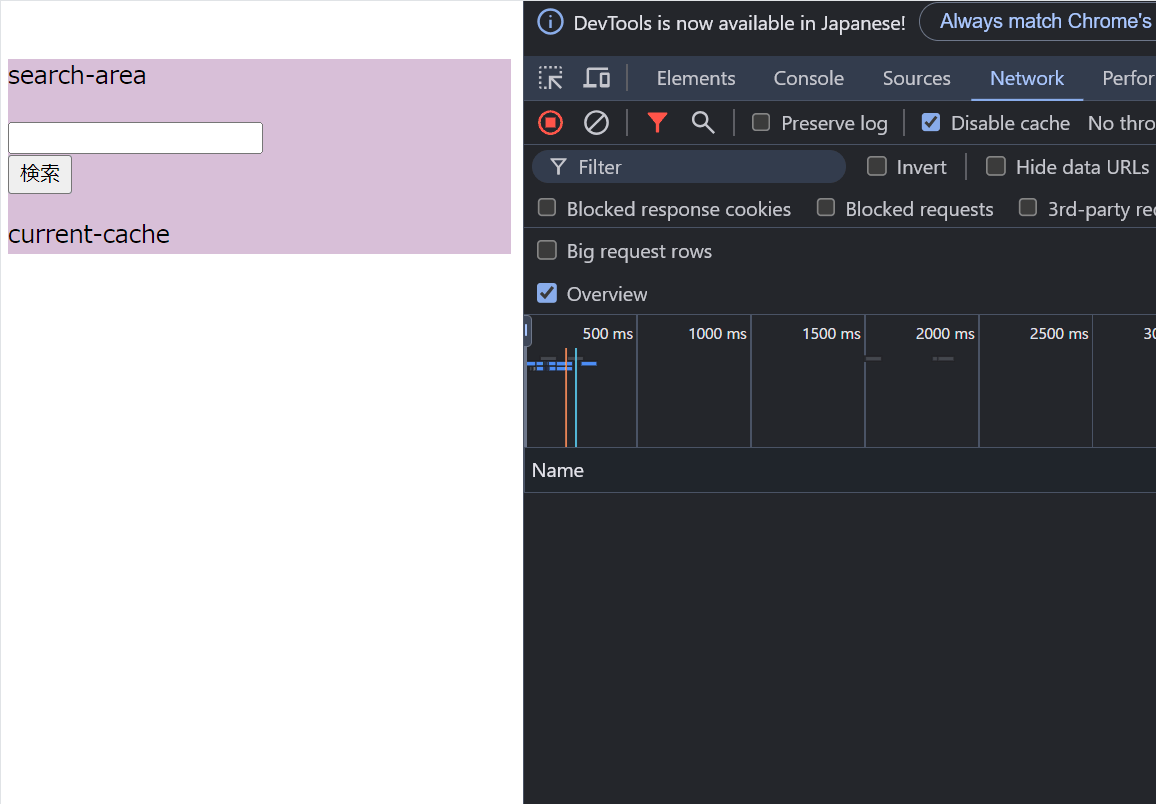Switch to the Console tab
Screen dimensions: 1156x804
pyautogui.click(x=808, y=77)
